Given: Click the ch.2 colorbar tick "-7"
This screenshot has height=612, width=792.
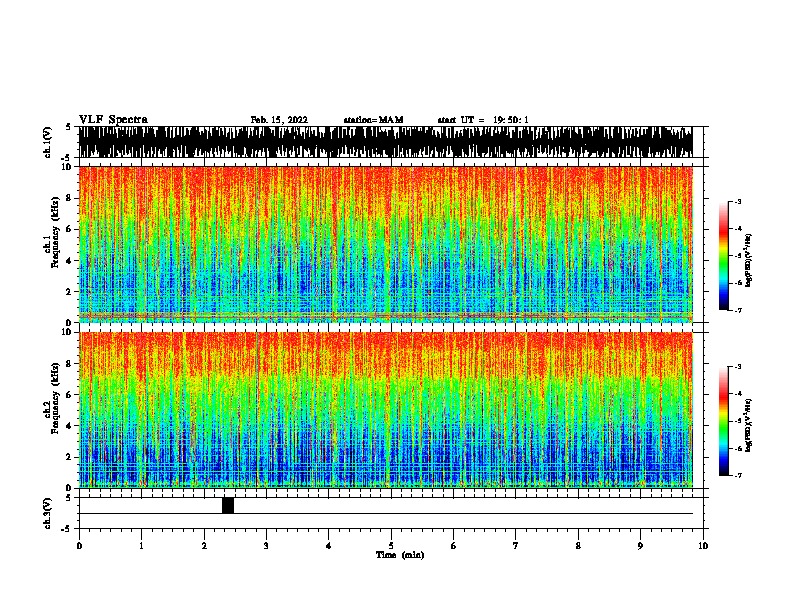Looking at the screenshot, I should tap(737, 476).
